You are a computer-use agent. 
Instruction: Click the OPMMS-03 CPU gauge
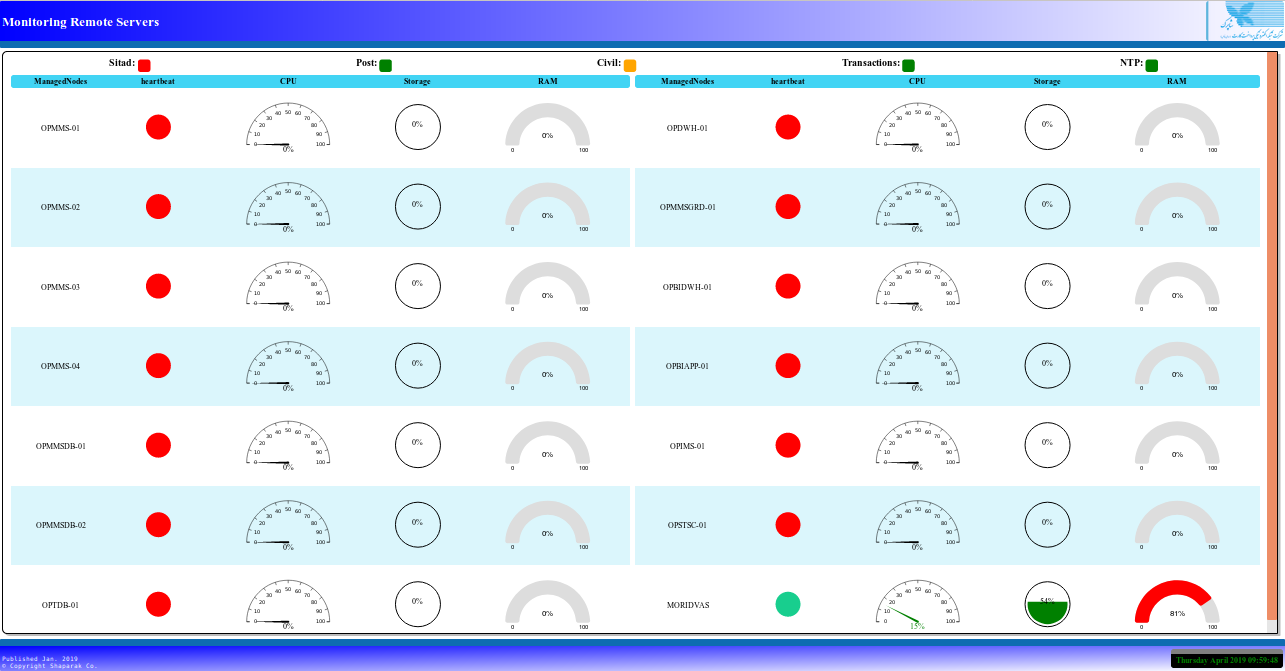tap(288, 286)
